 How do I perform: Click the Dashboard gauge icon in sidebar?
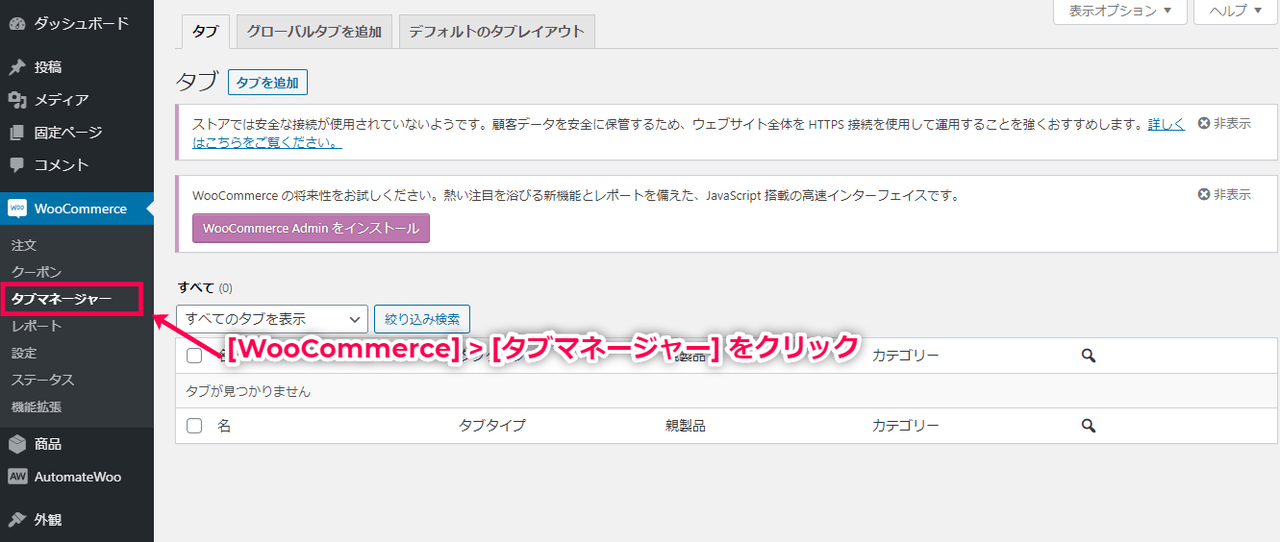(x=17, y=22)
